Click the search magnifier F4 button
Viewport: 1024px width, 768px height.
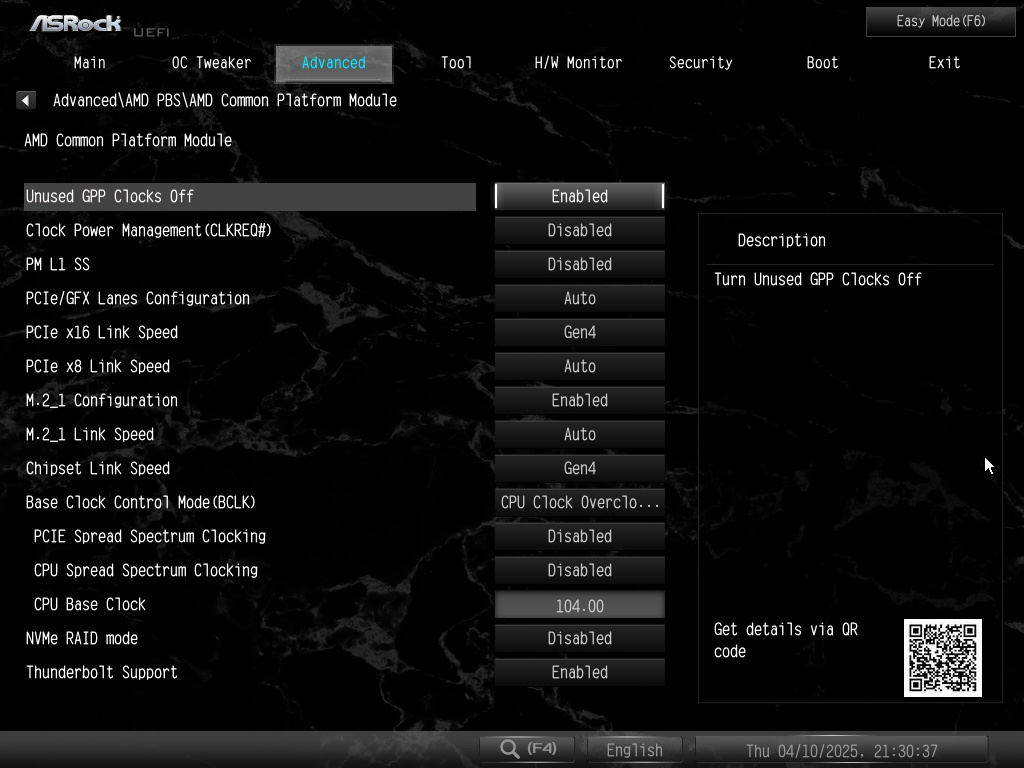(x=528, y=749)
